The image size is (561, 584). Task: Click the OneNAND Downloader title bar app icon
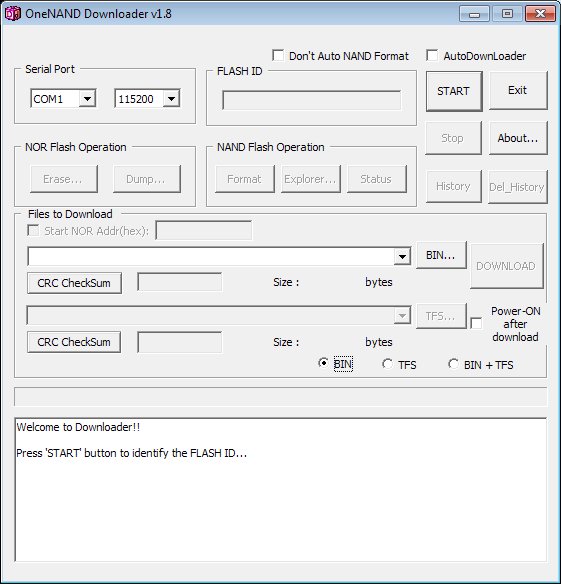click(x=12, y=14)
